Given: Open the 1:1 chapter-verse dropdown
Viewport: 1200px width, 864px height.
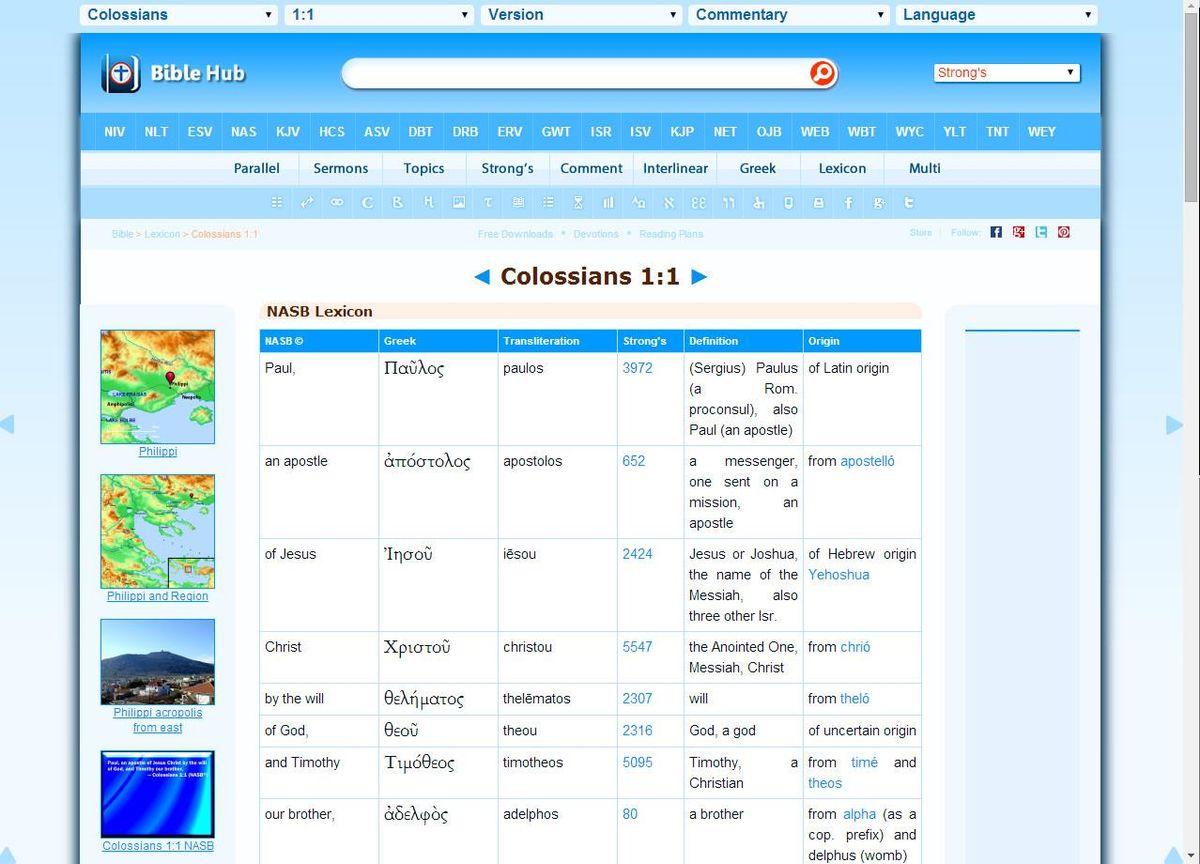Looking at the screenshot, I should click(379, 15).
